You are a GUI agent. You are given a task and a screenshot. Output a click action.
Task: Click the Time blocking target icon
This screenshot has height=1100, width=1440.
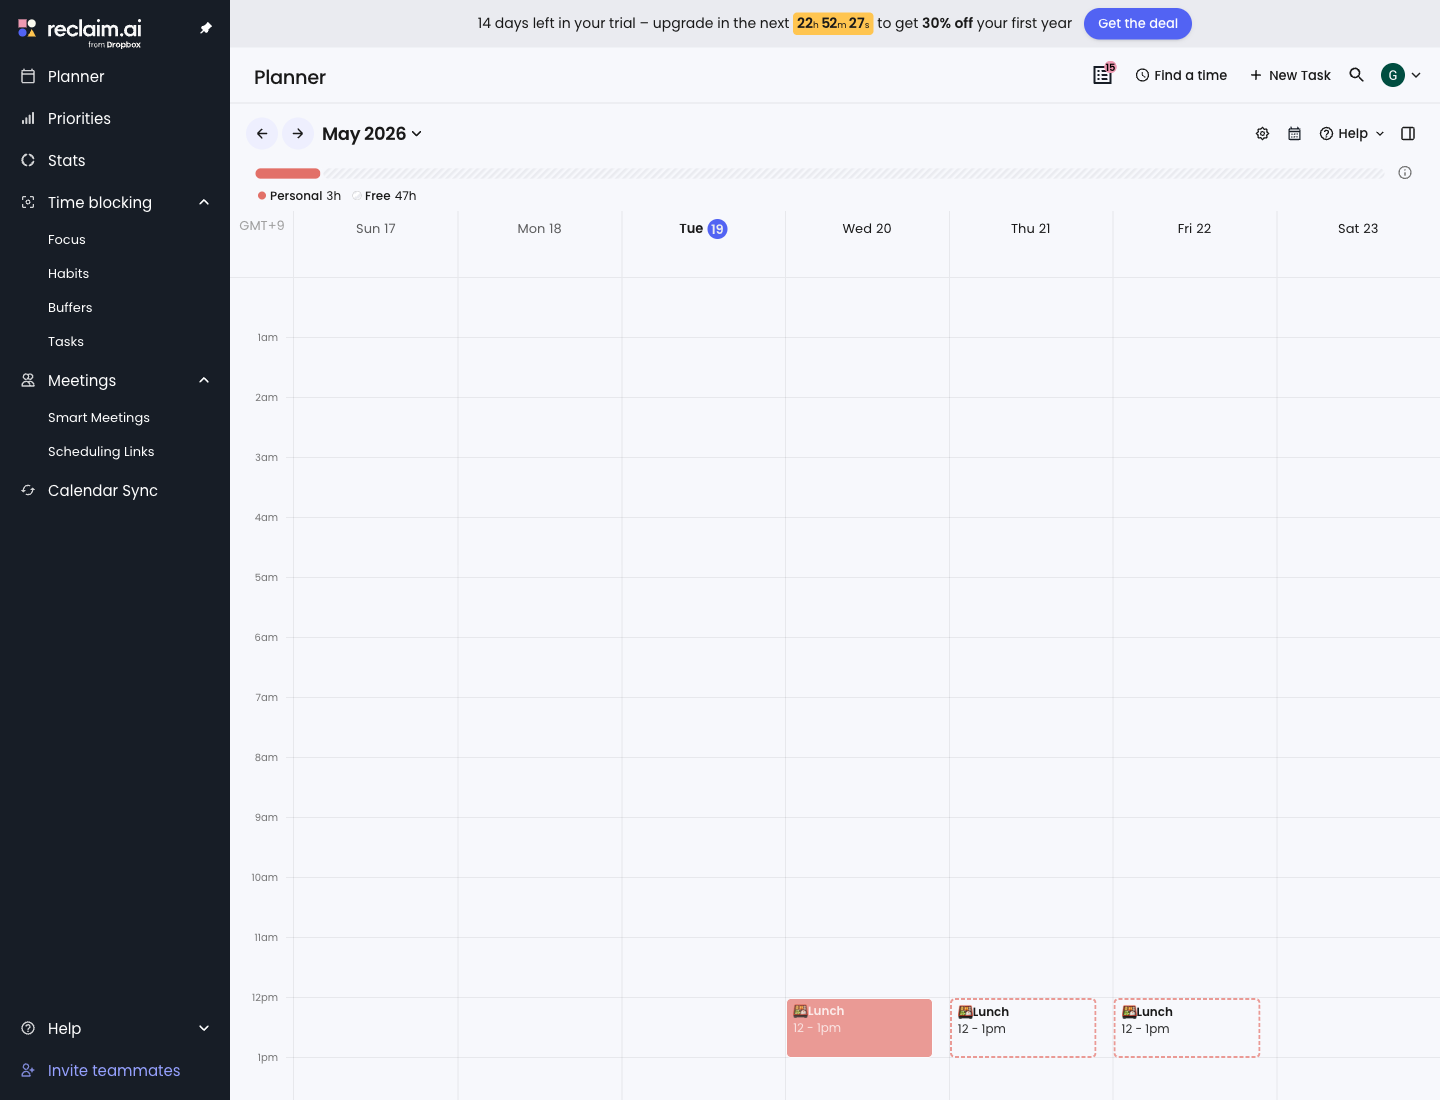tap(28, 202)
